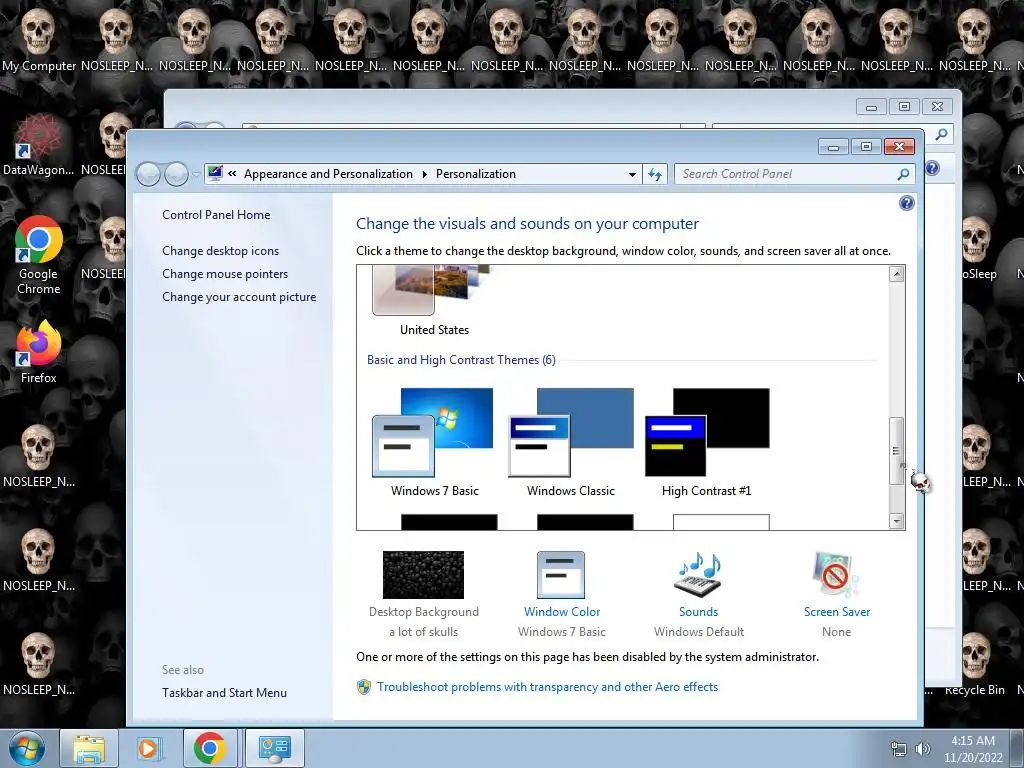The image size is (1024, 768).
Task: Open Change desktop icons link
Action: click(220, 251)
